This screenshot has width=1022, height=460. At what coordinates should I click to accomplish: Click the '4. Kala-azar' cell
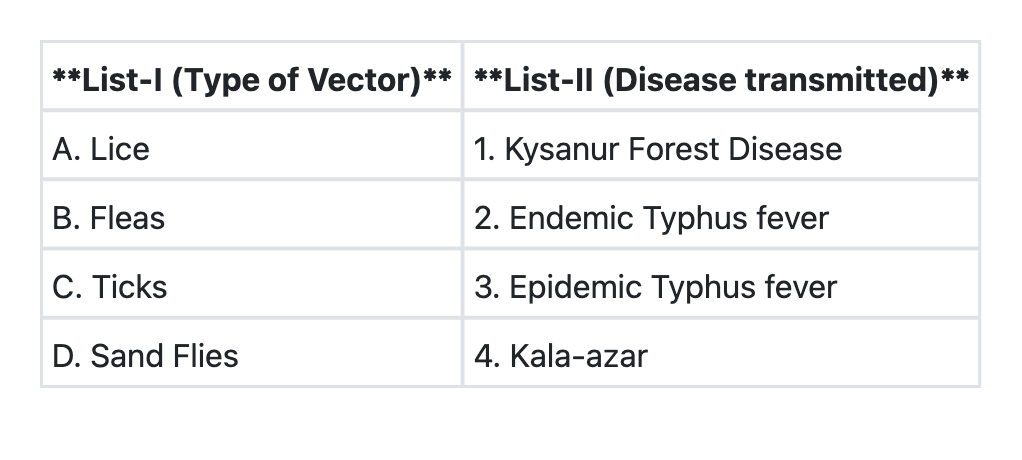[721, 356]
